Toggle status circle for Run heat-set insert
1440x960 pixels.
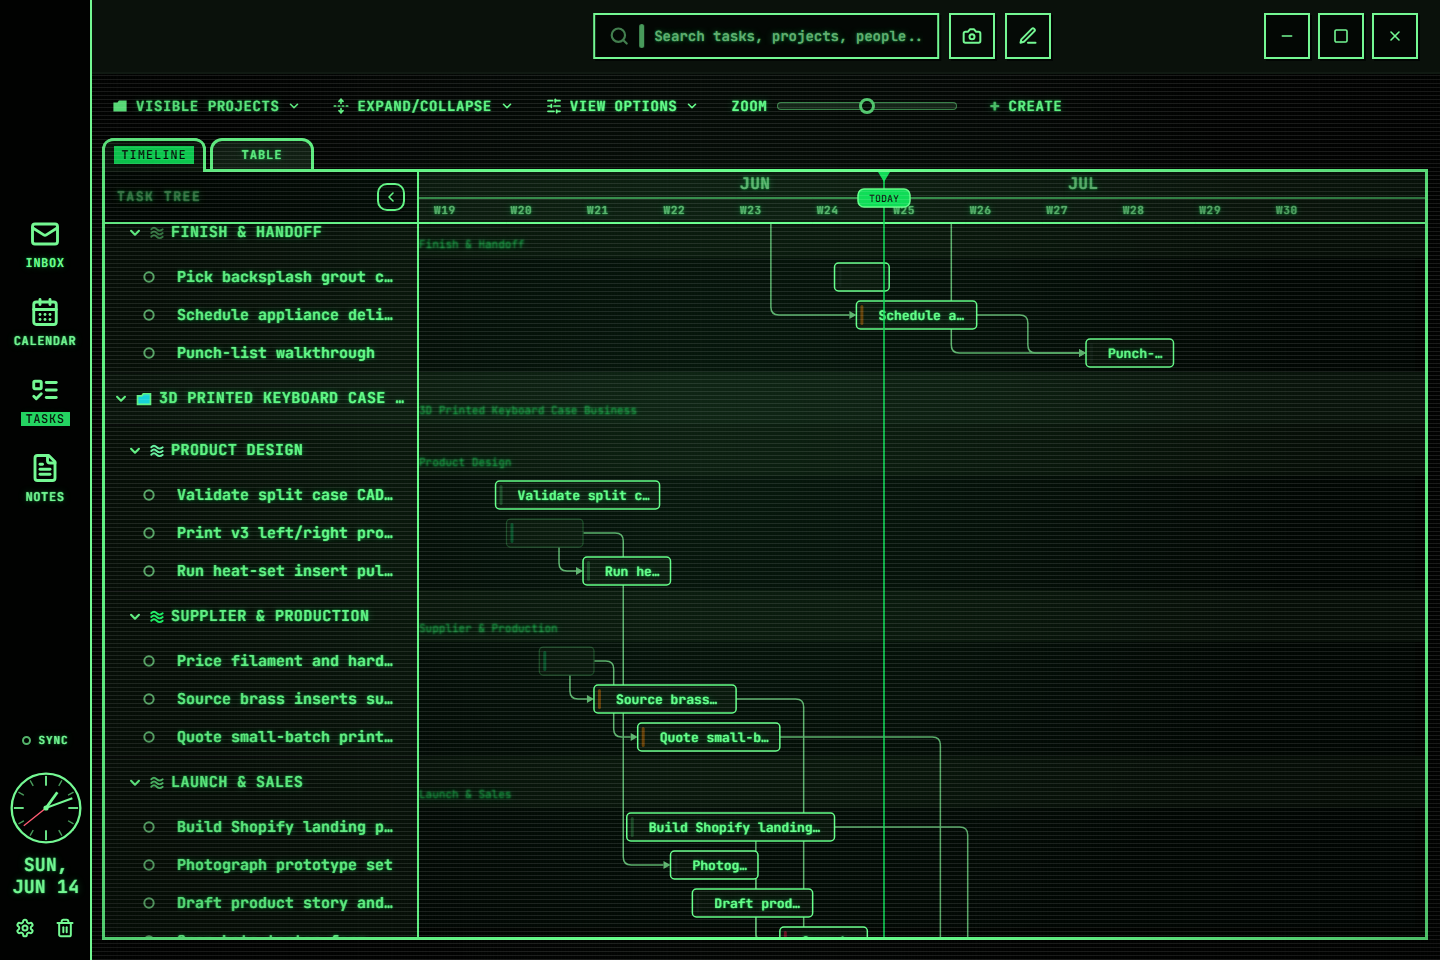(x=149, y=571)
